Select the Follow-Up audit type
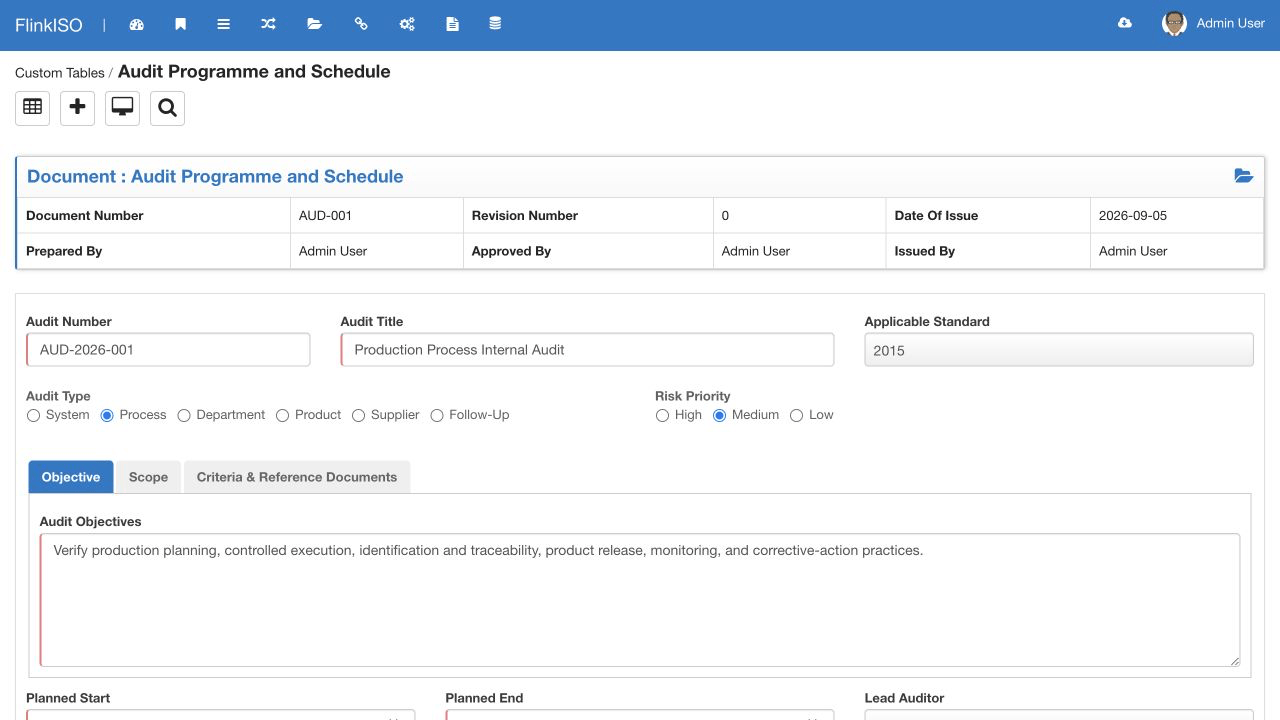 437,415
